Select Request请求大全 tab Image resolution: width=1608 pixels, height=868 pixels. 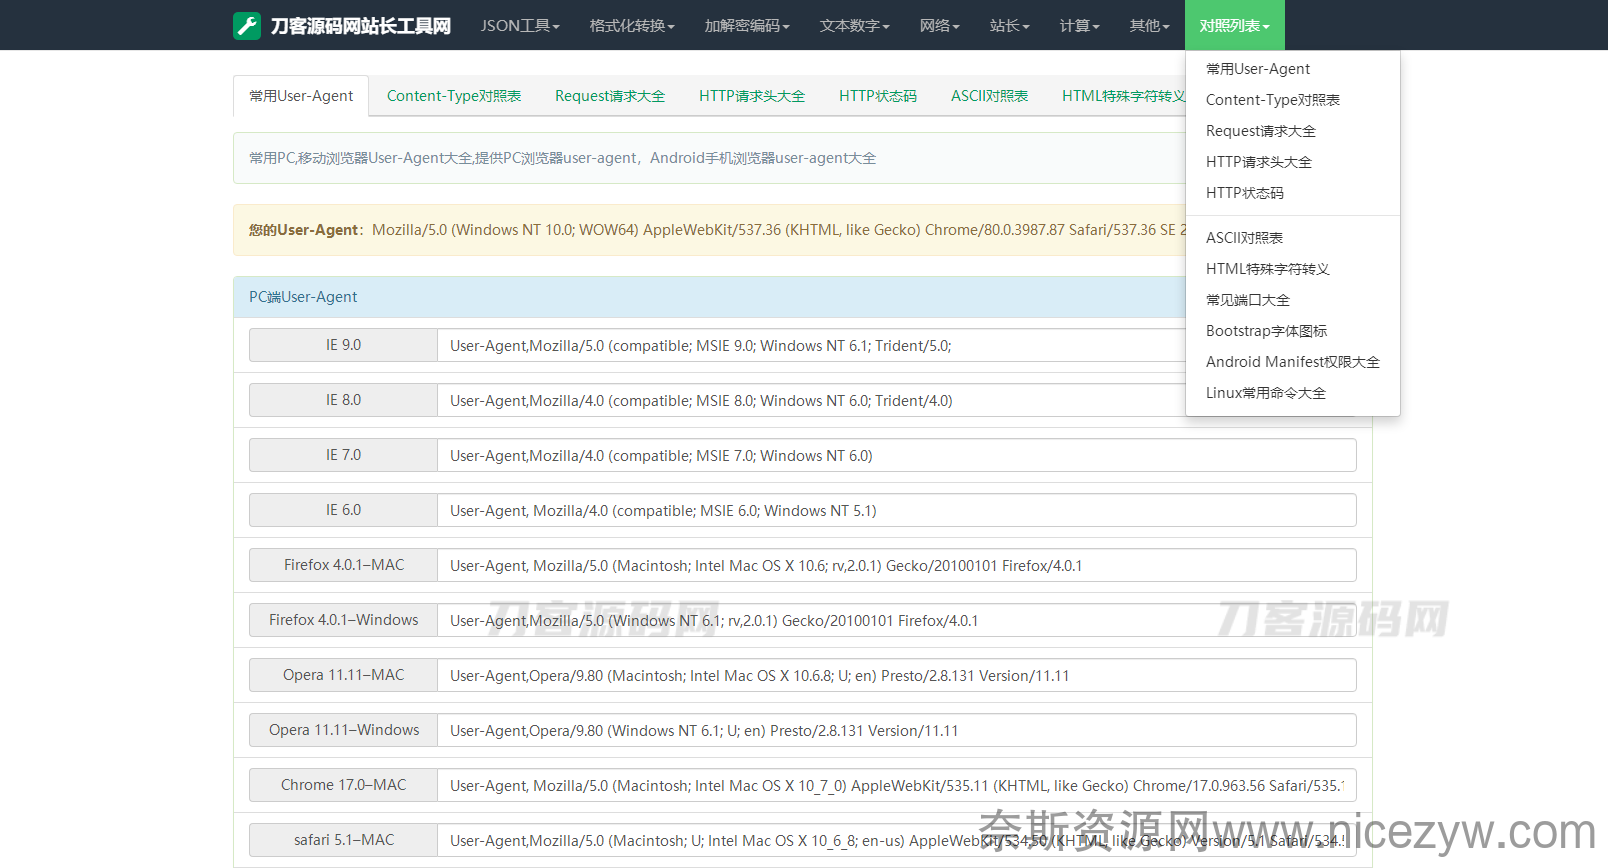click(x=610, y=96)
